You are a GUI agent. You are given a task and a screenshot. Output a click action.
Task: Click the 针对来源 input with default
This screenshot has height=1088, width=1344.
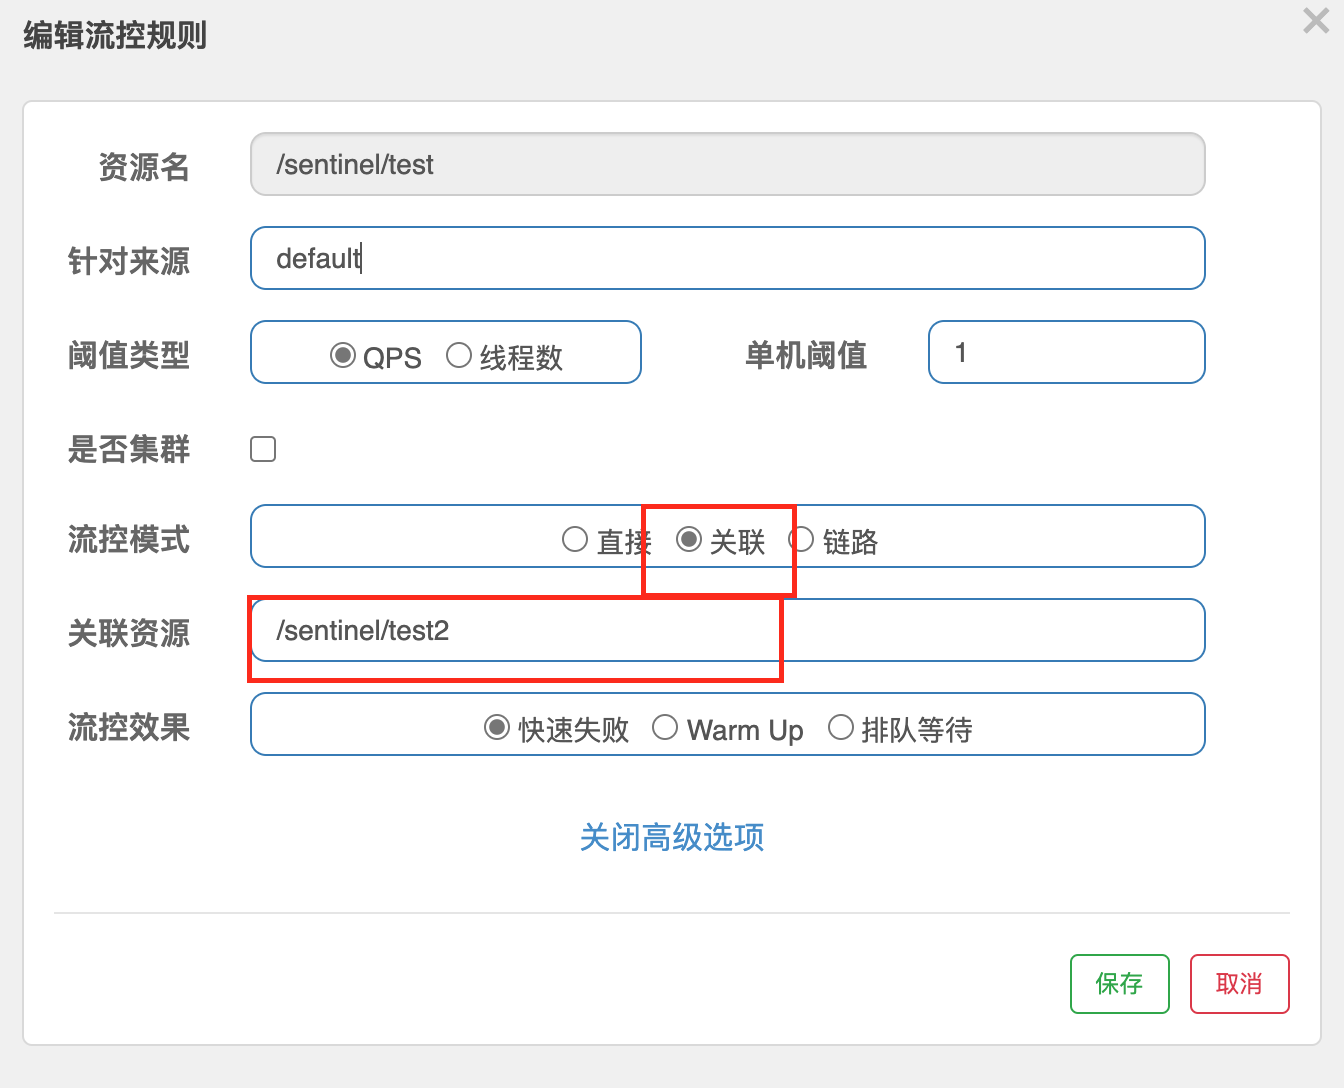(x=727, y=259)
